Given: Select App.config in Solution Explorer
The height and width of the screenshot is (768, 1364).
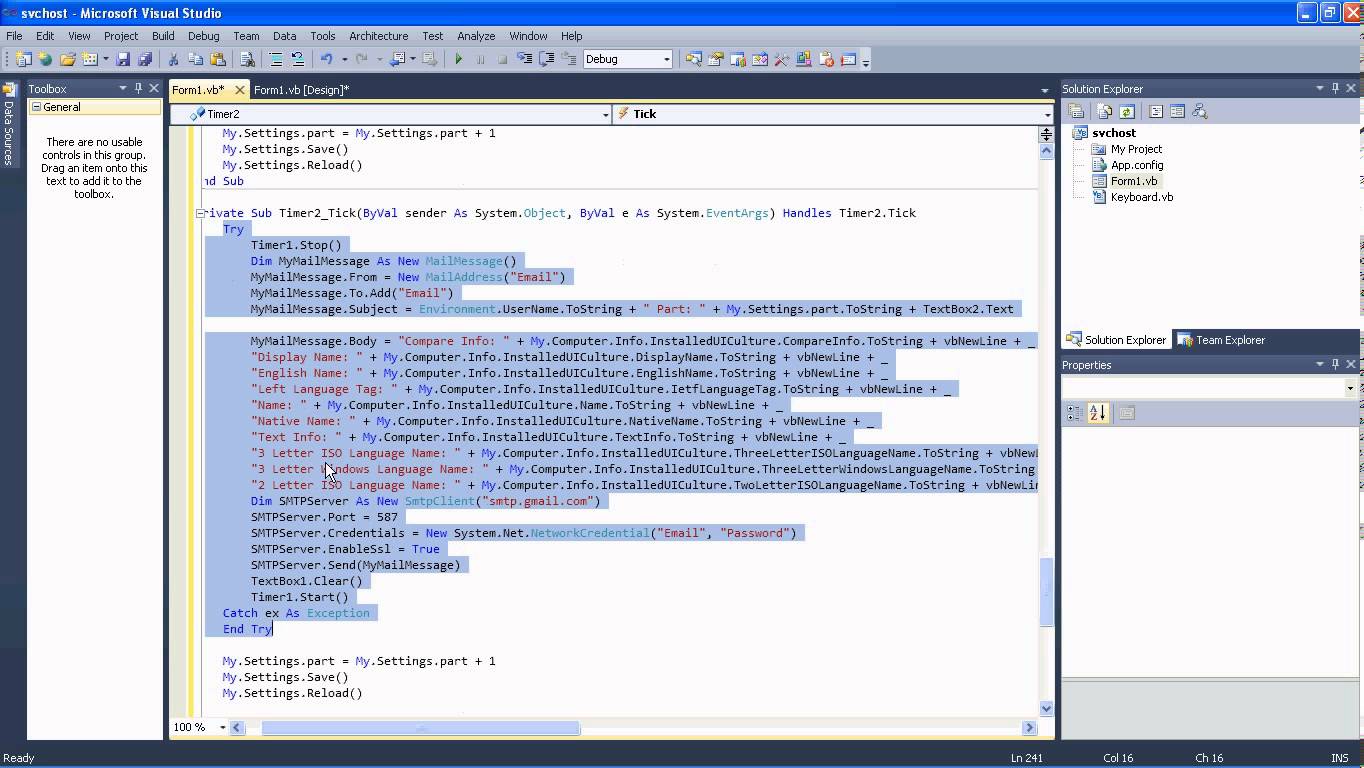Looking at the screenshot, I should [x=1137, y=165].
